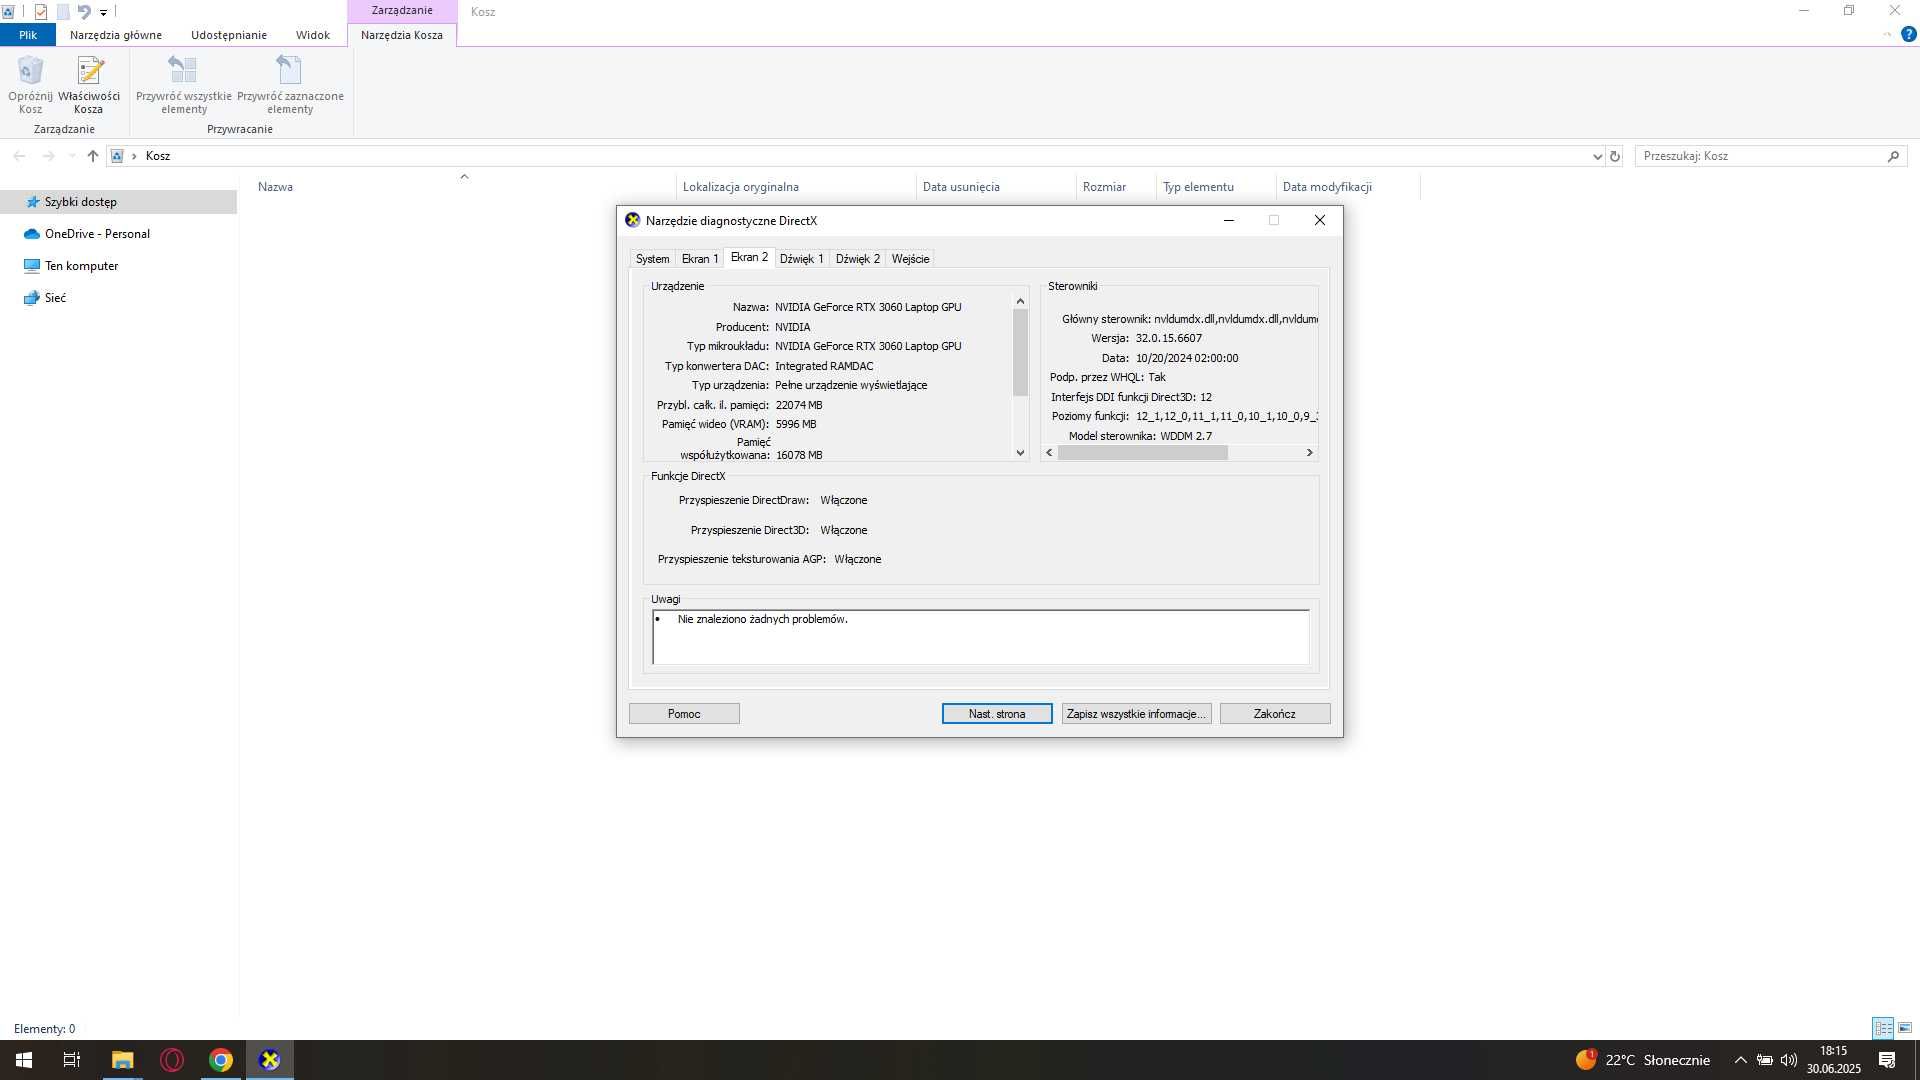Open File Explorer taskbar icon
The image size is (1920, 1080).
click(122, 1060)
